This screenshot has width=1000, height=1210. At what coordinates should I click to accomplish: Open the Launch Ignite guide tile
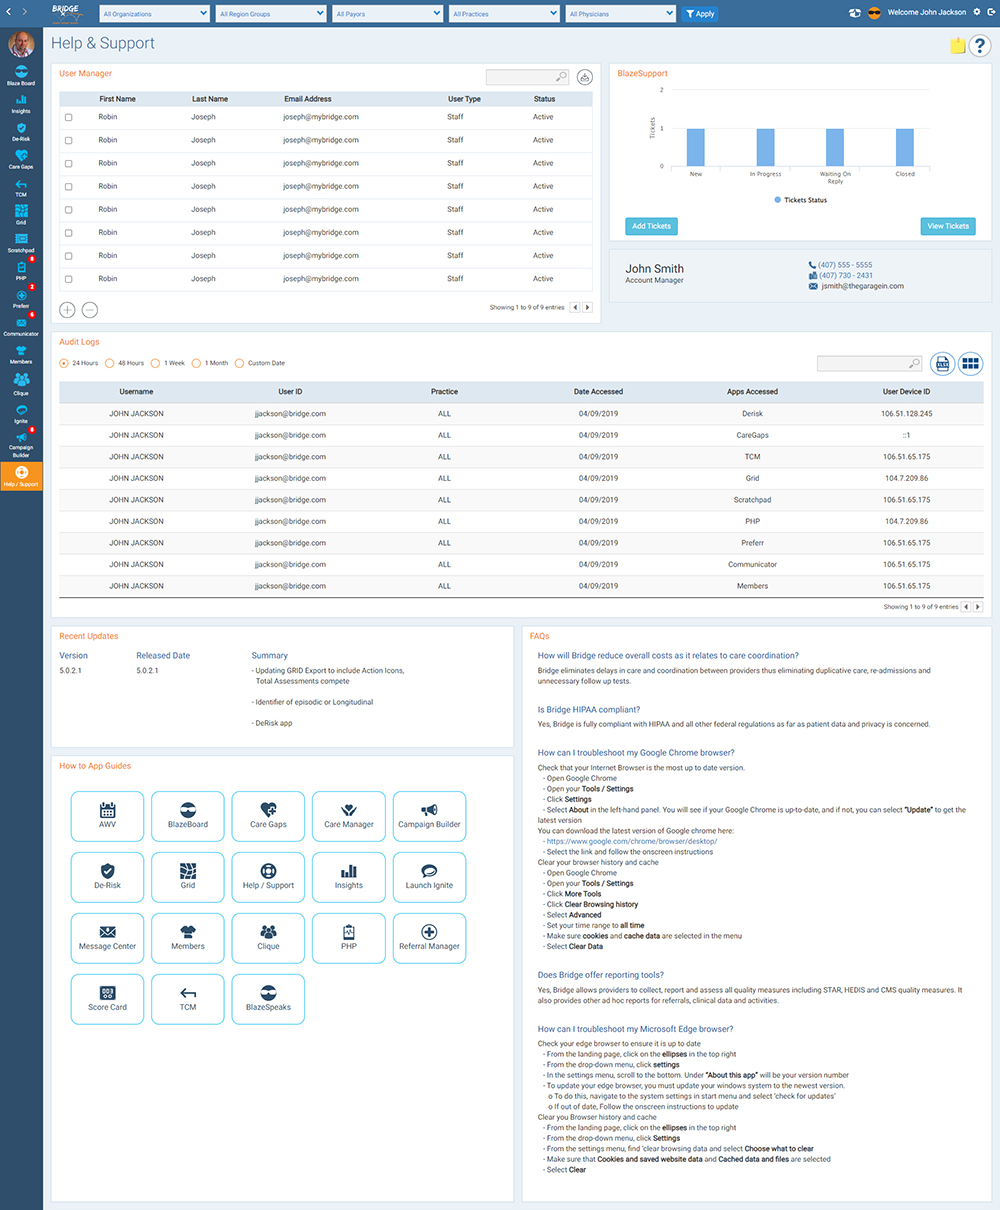click(429, 877)
